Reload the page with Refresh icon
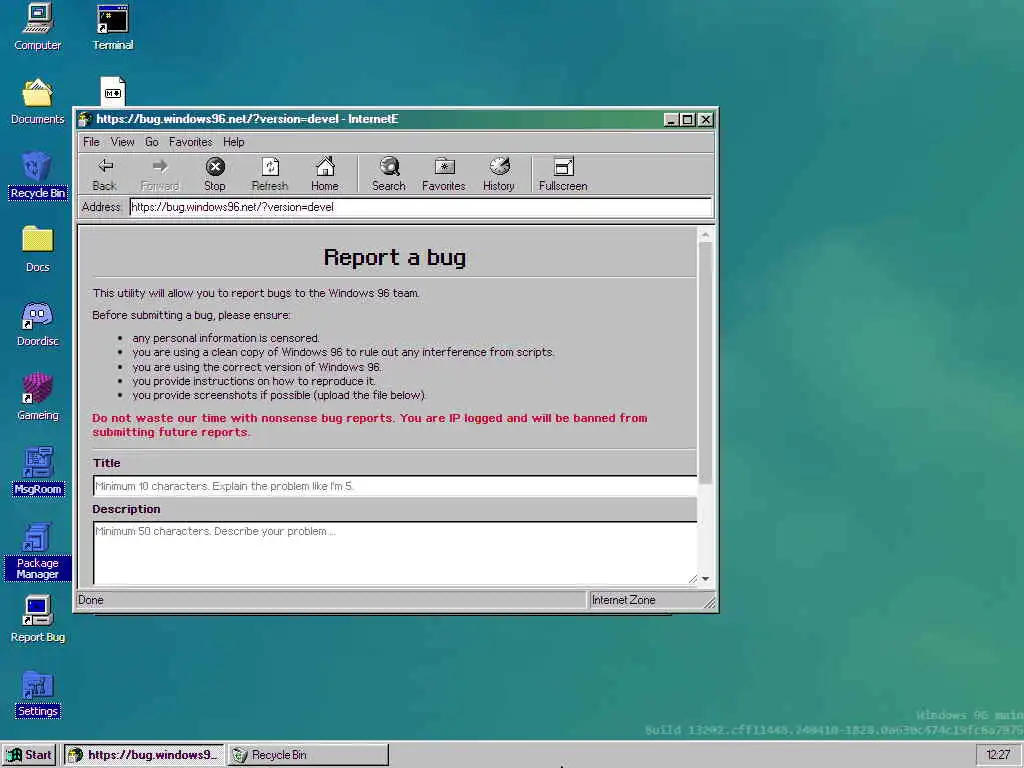Image resolution: width=1024 pixels, height=768 pixels. click(270, 174)
